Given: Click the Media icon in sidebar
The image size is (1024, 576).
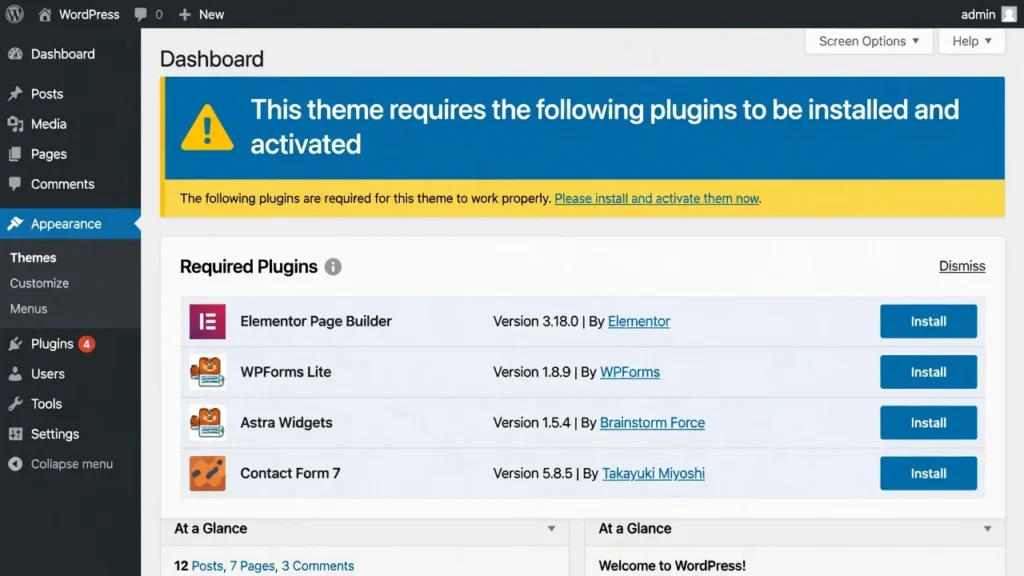Looking at the screenshot, I should coord(16,123).
